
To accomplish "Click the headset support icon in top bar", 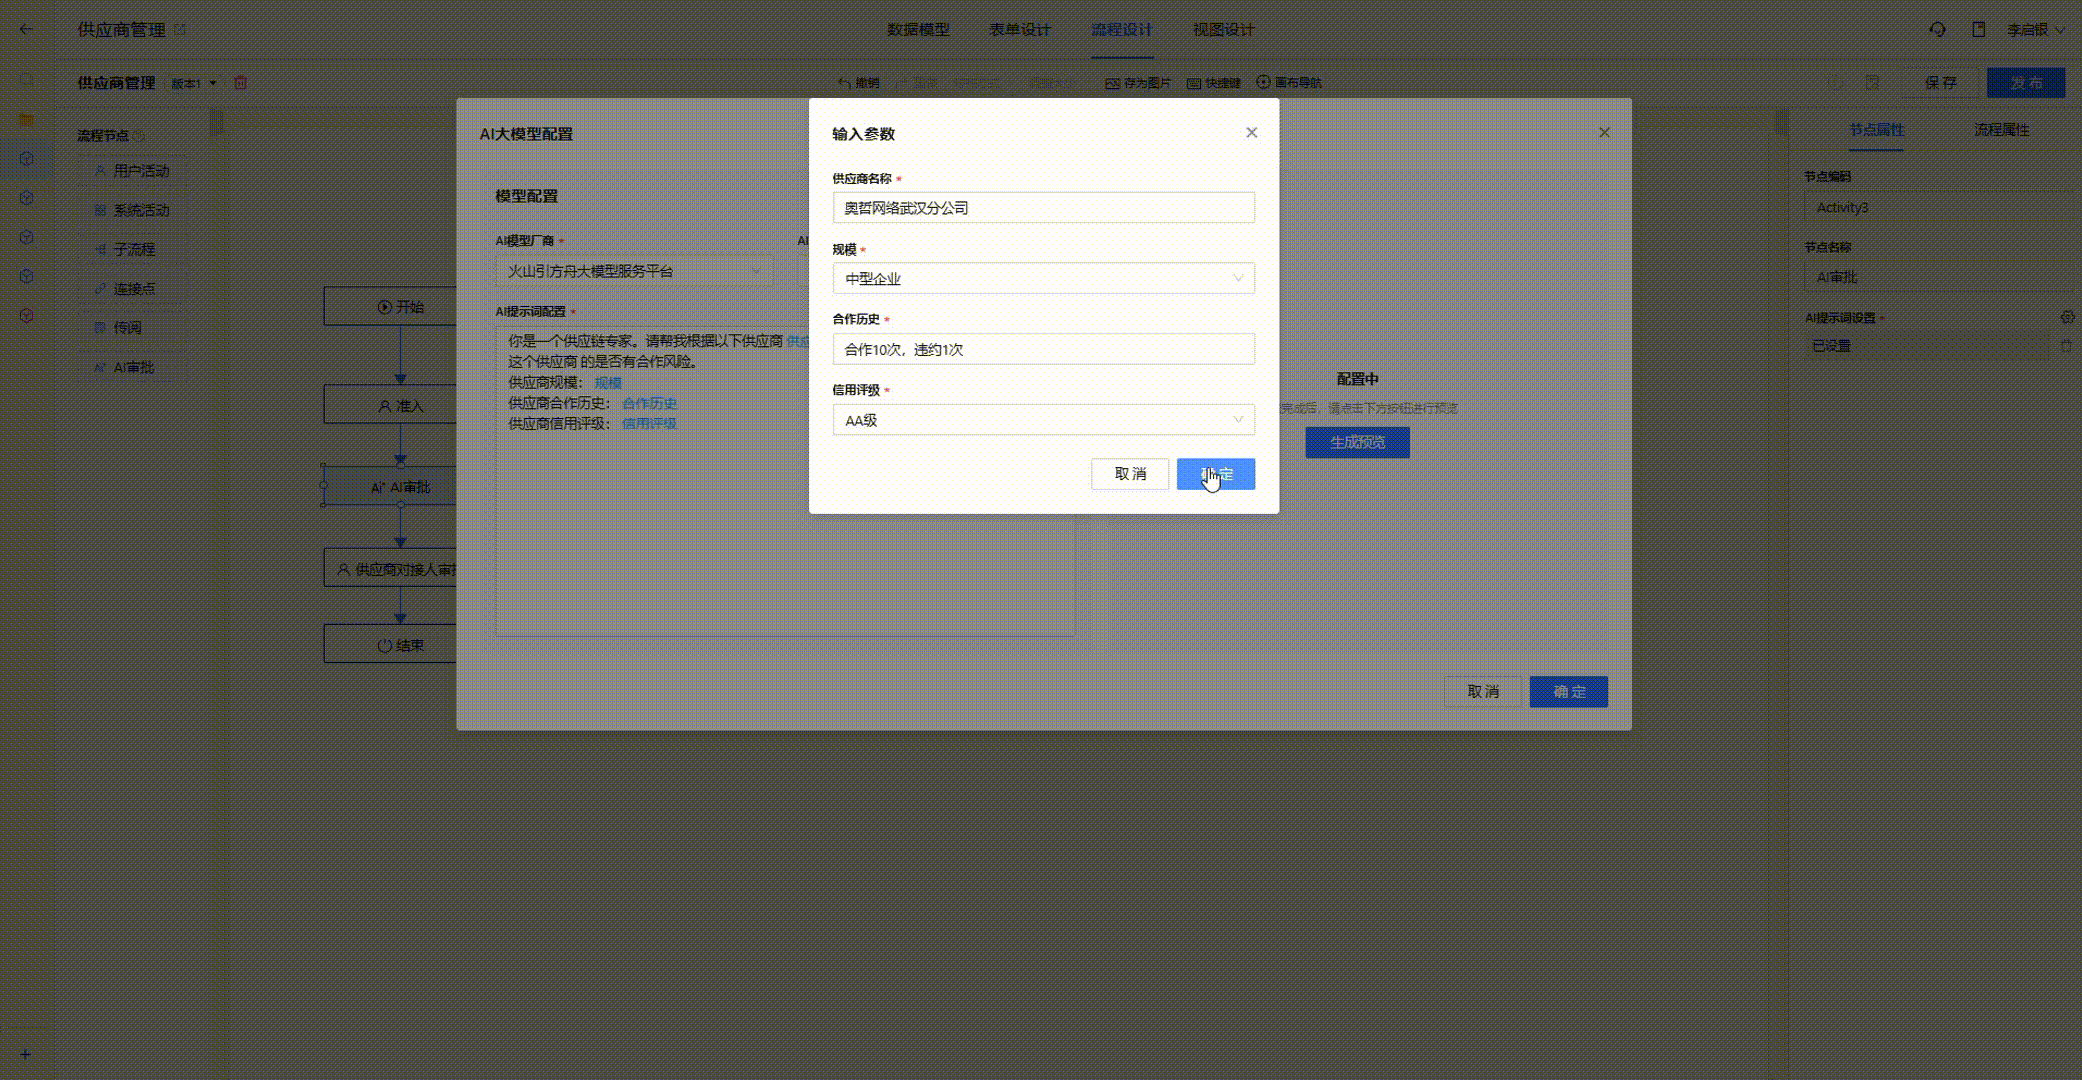I will coord(1937,30).
